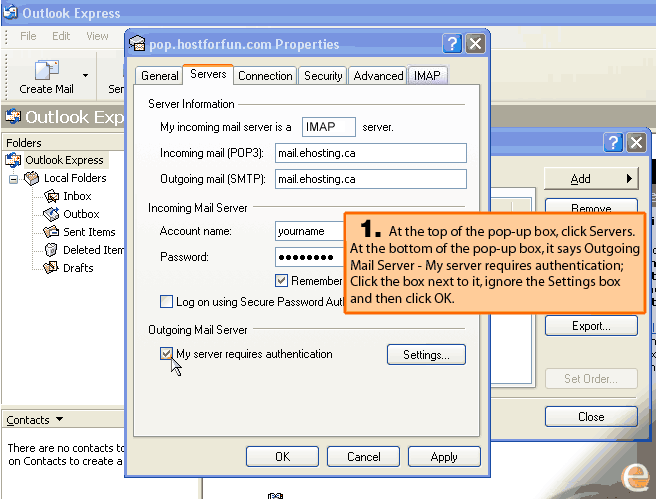Select the Deleted Items folder label
Viewport: 657px width, 500px height.
pos(93,250)
